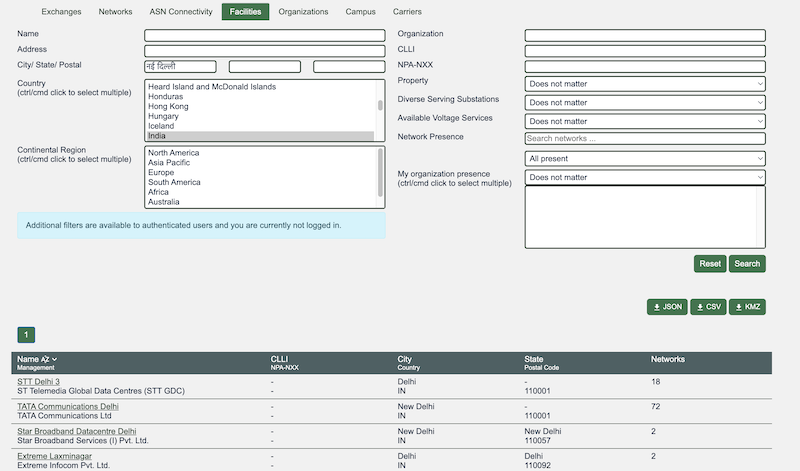Viewport: 800px width, 471px height.
Task: Focus the Organization input field
Action: (x=645, y=35)
